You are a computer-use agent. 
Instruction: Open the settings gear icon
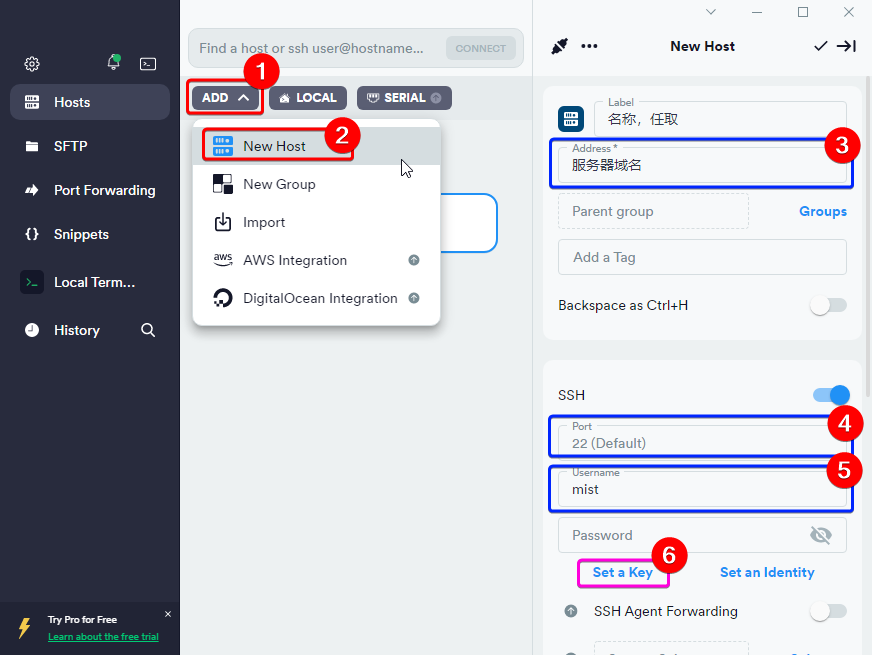pos(32,64)
